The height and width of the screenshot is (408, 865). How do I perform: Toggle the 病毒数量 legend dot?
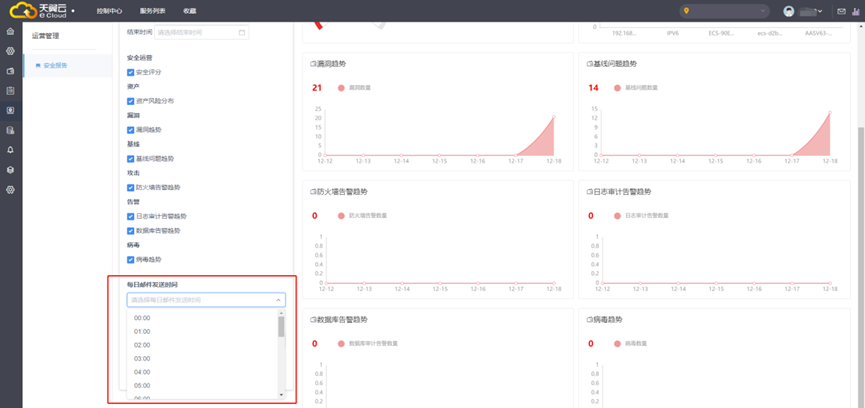coord(617,343)
